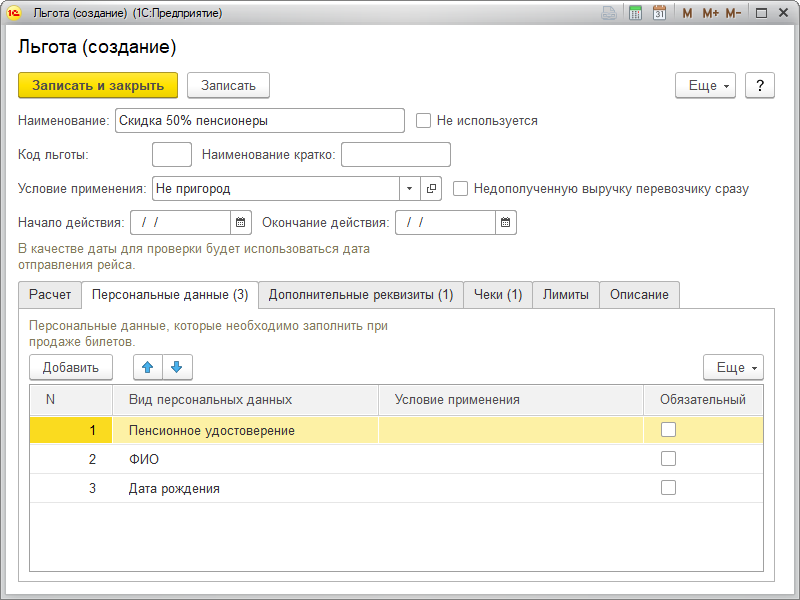Click the Код льготы input field
This screenshot has width=800, height=600.
pyautogui.click(x=171, y=155)
